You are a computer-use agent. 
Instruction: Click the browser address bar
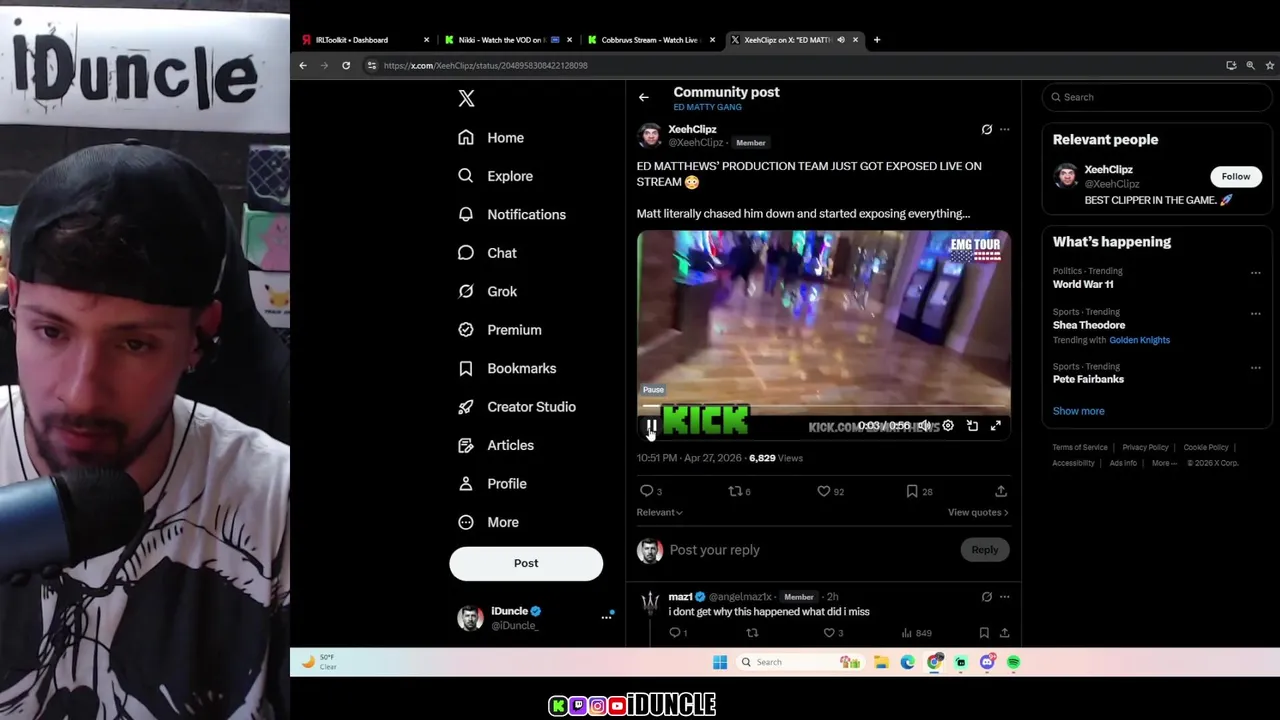[x=790, y=66]
